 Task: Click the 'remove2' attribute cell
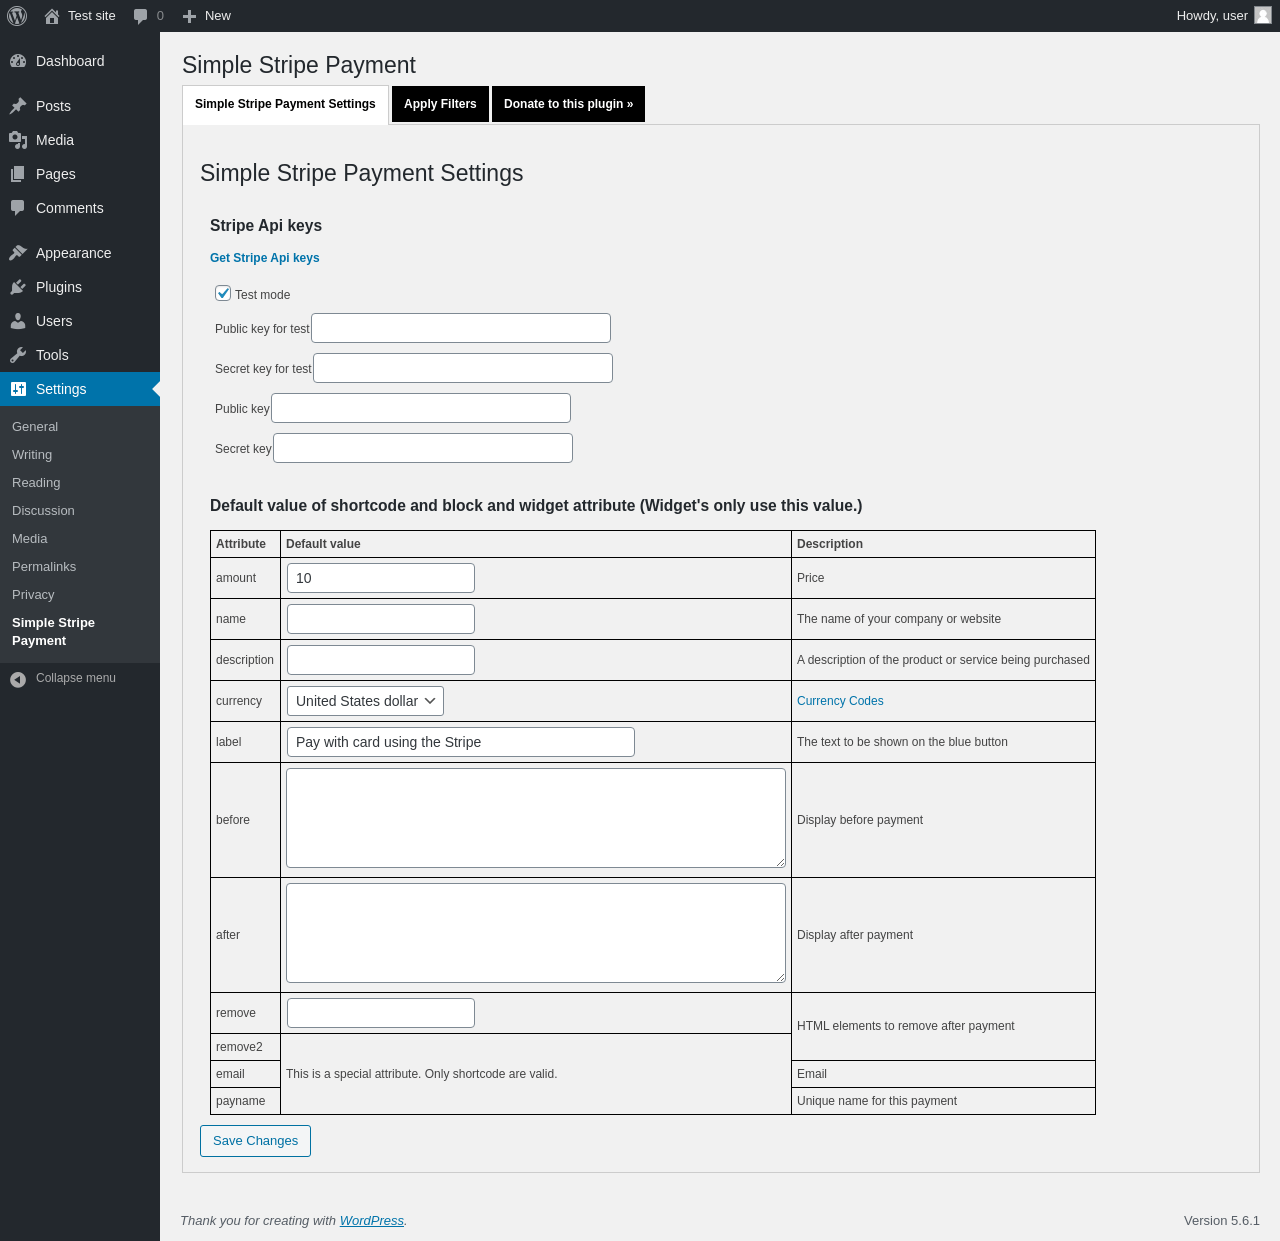coord(246,1047)
